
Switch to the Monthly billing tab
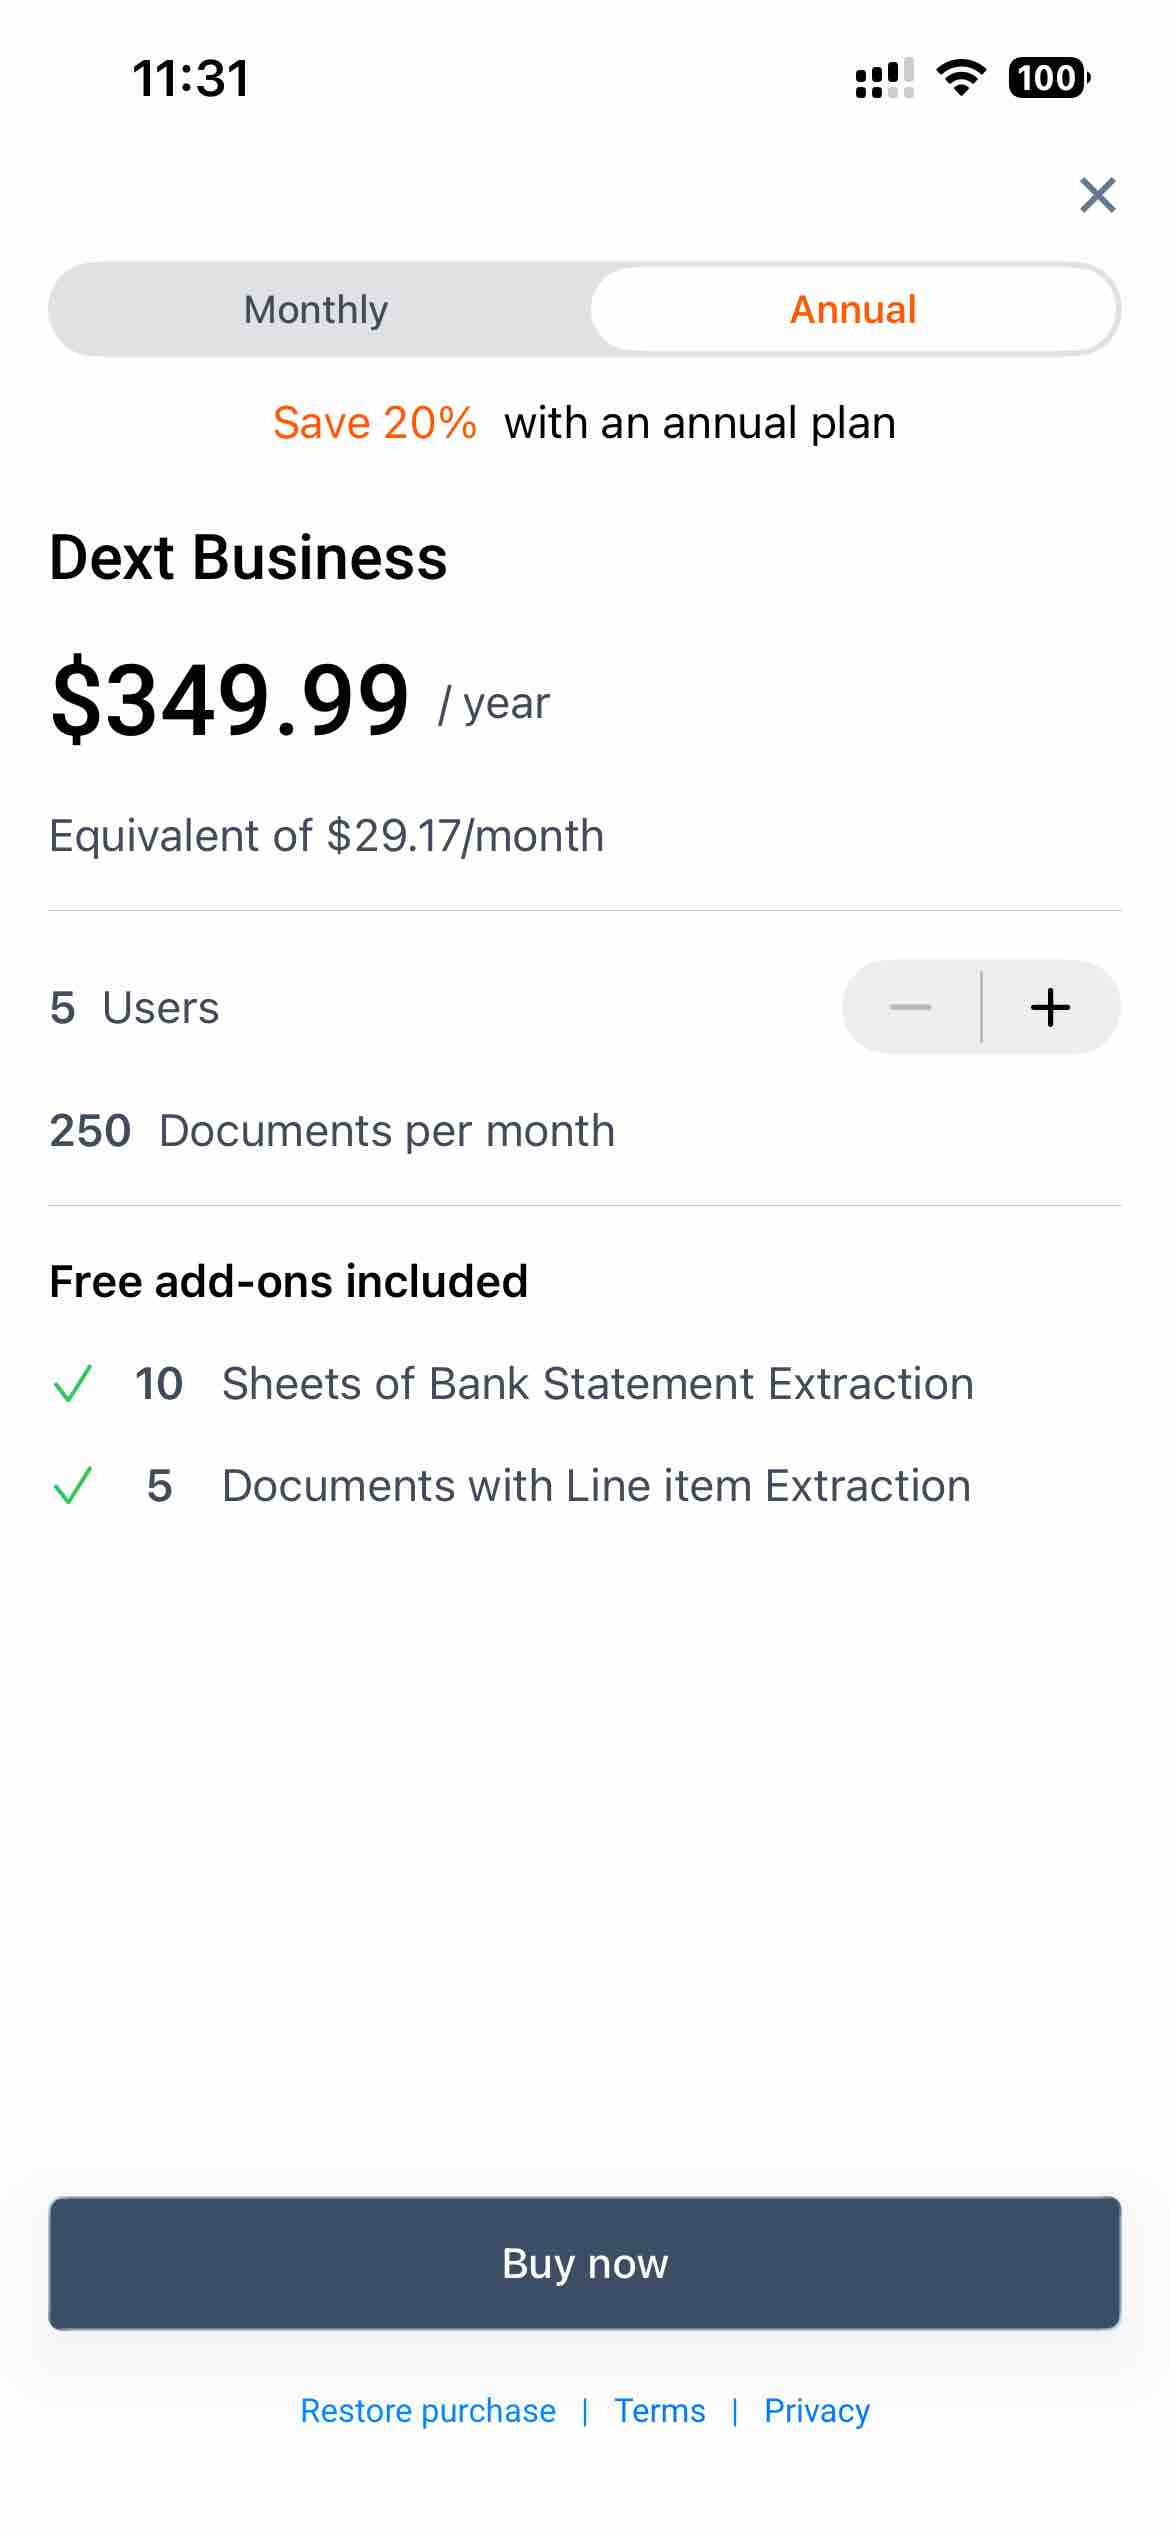[316, 309]
